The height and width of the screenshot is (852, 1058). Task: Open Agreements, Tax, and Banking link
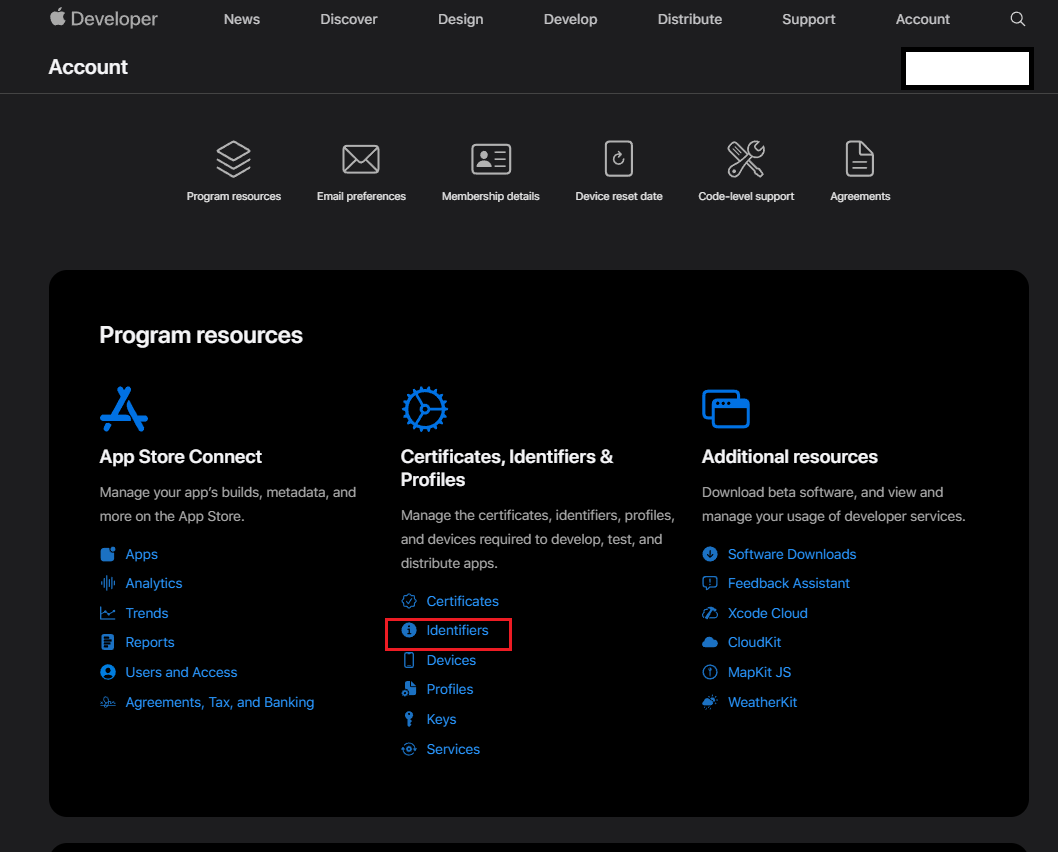[x=220, y=702]
